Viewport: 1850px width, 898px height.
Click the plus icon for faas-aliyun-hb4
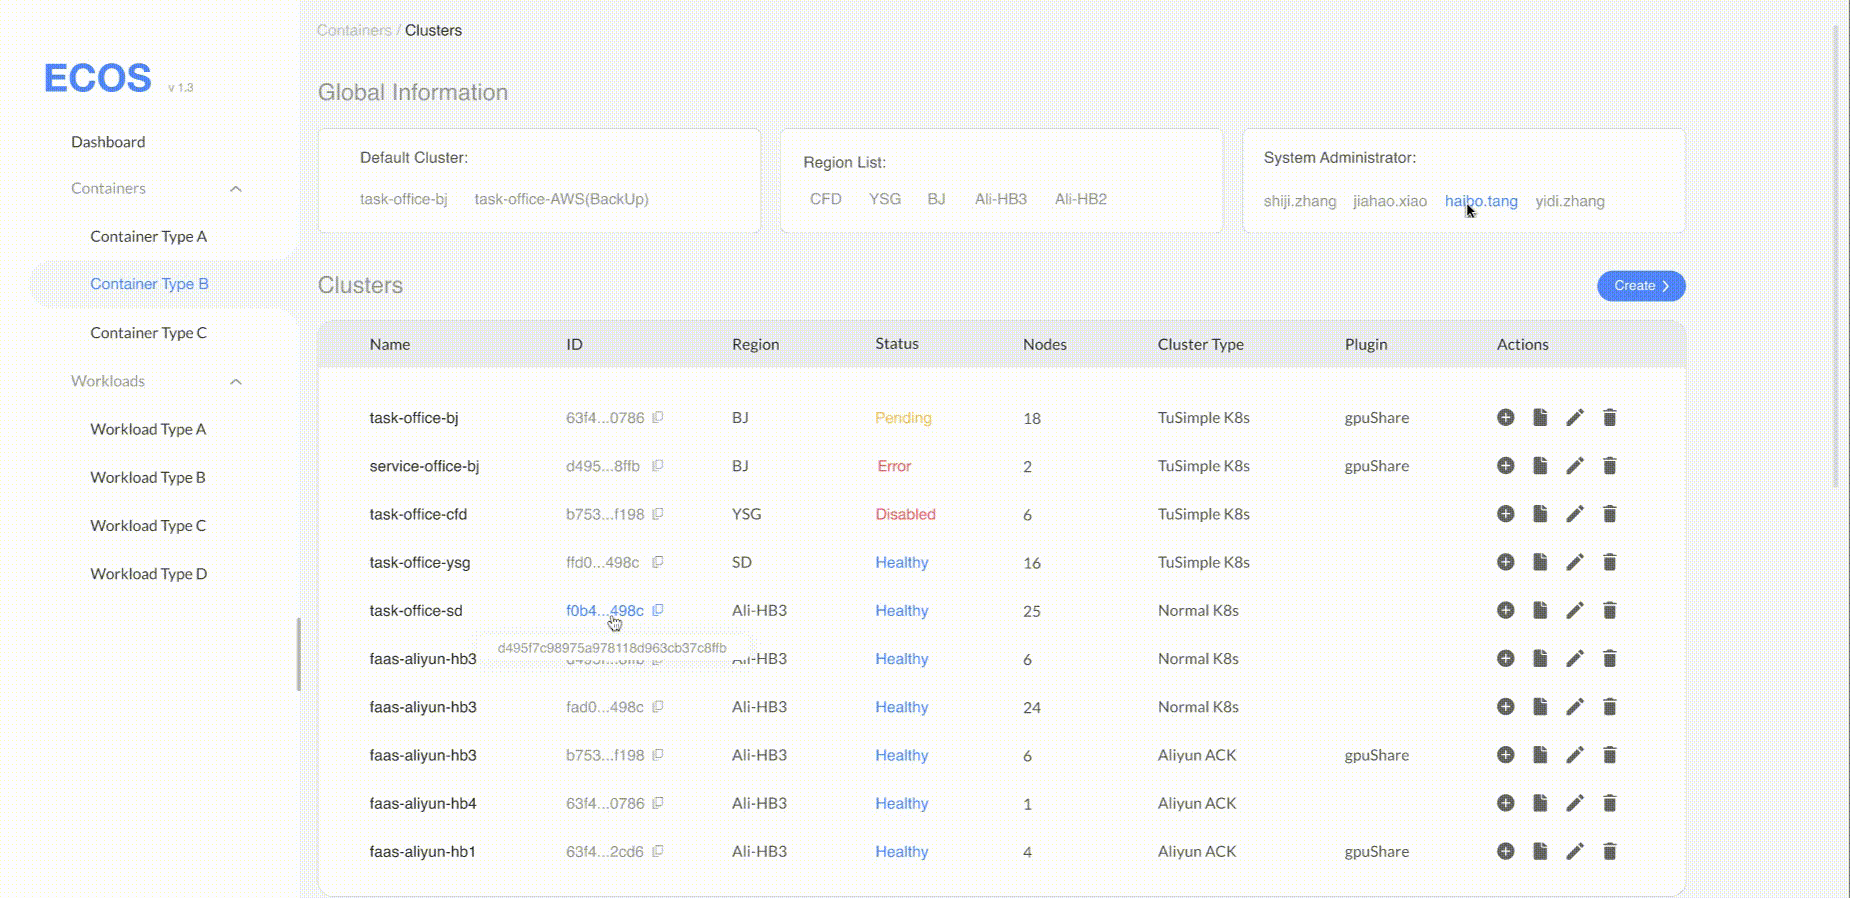(x=1505, y=802)
